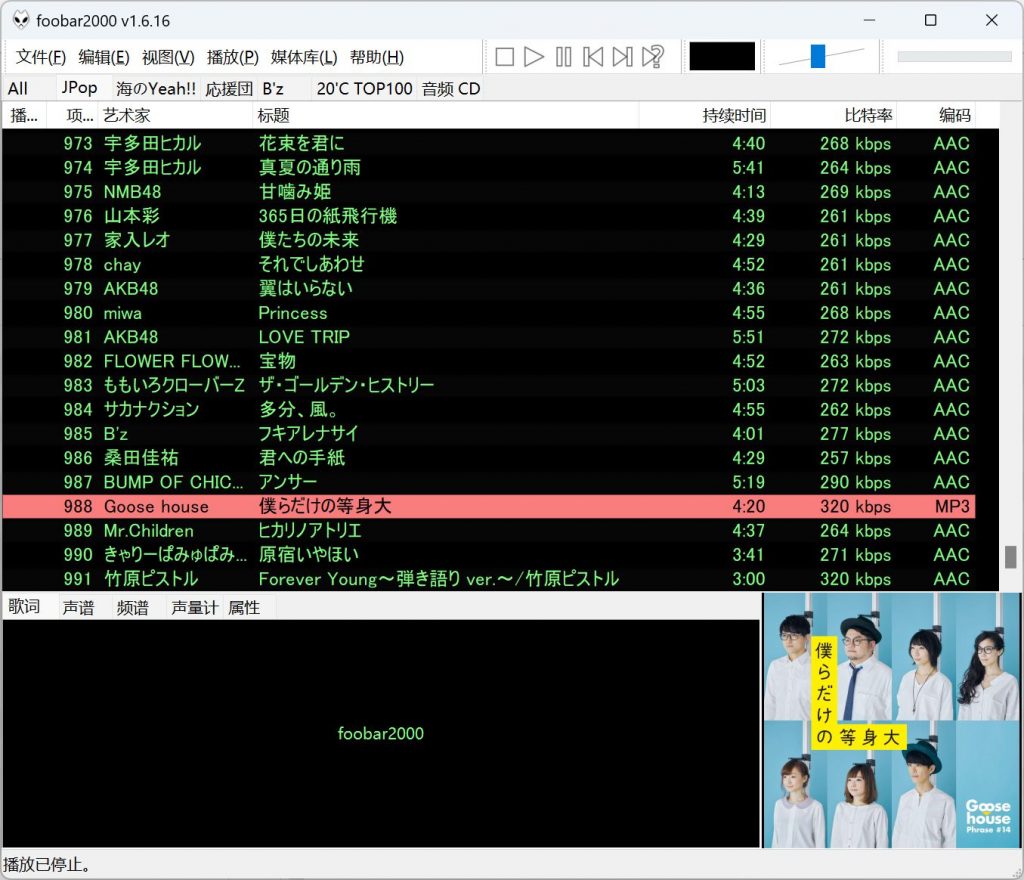The height and width of the screenshot is (880, 1024).
Task: Click the foobar2000 text in lyrics panel
Action: tap(380, 733)
